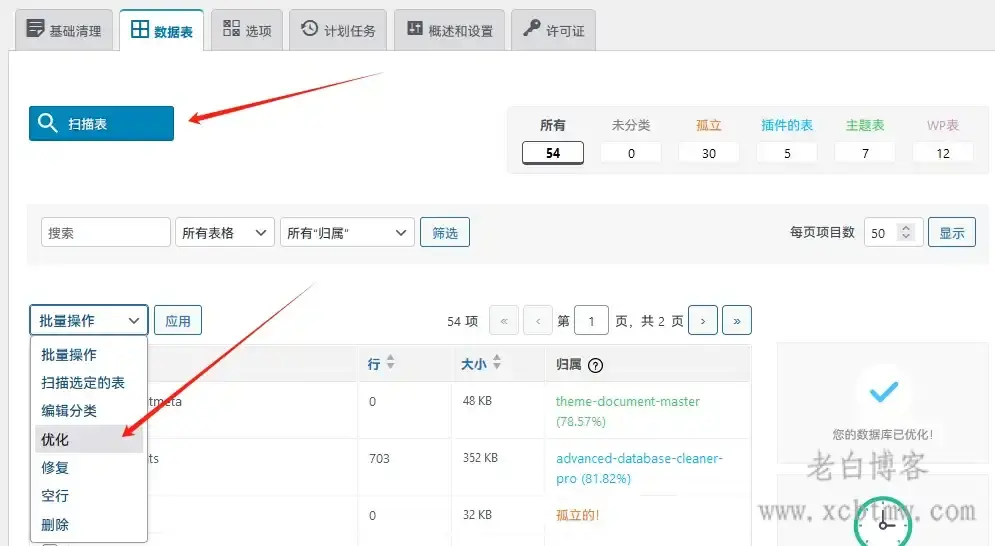The height and width of the screenshot is (546, 995).
Task: Click the table icon on the 数据表 tab
Action: click(140, 29)
